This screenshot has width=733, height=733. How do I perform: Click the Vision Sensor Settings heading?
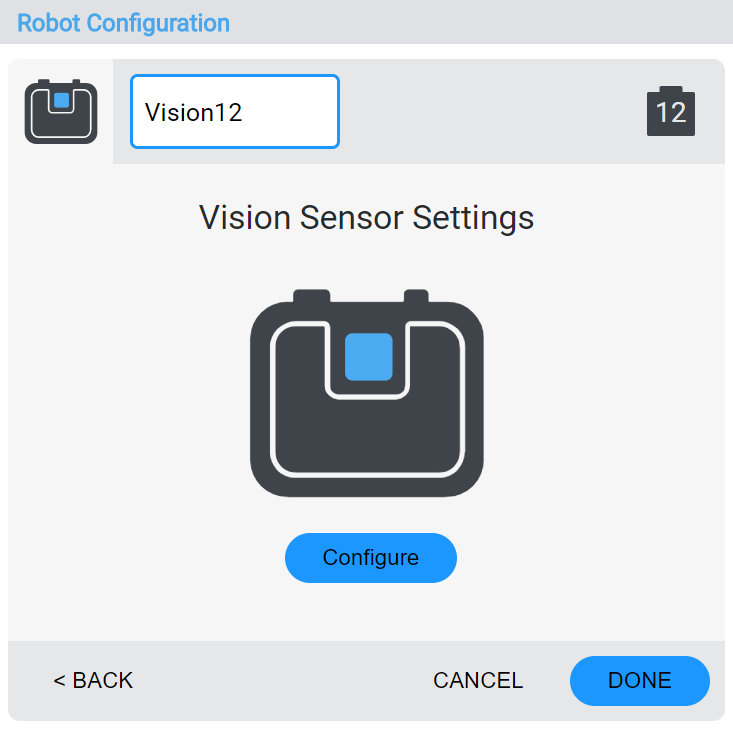click(x=367, y=218)
